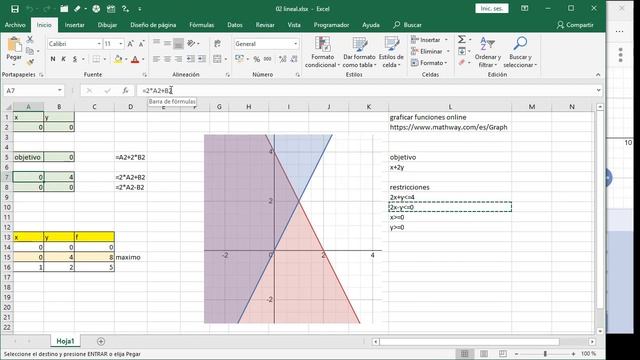Open the Archivo menu
Screen dimensions: 640x360
[x=15, y=25]
